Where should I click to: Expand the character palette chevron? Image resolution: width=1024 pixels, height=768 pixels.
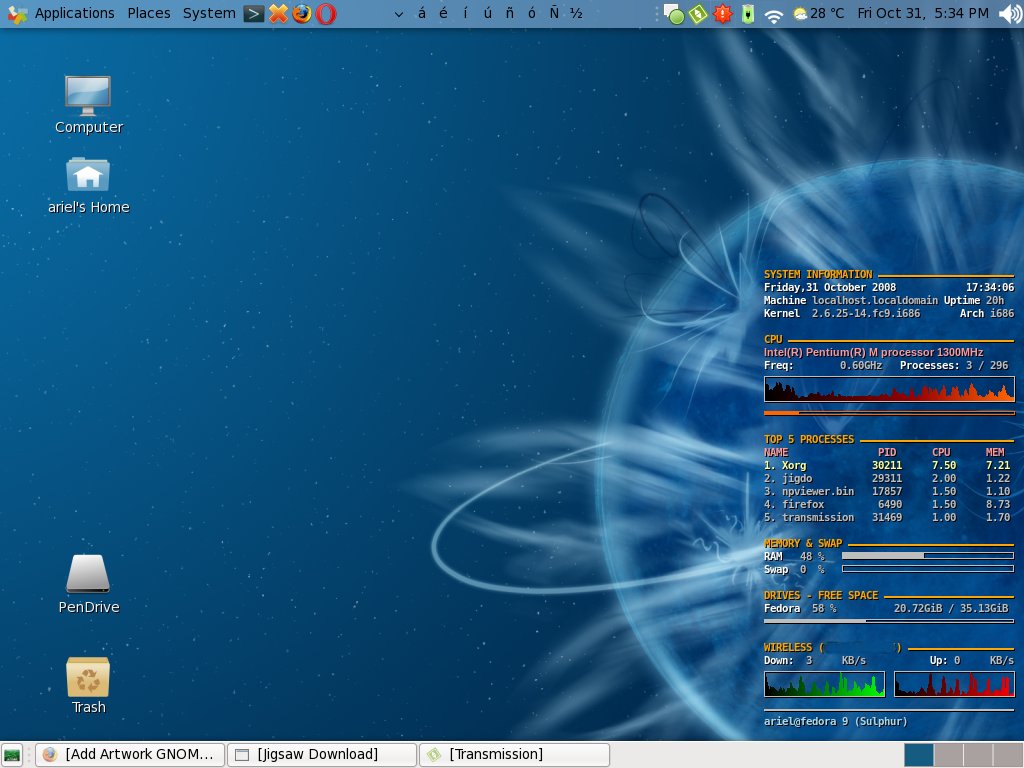[398, 14]
